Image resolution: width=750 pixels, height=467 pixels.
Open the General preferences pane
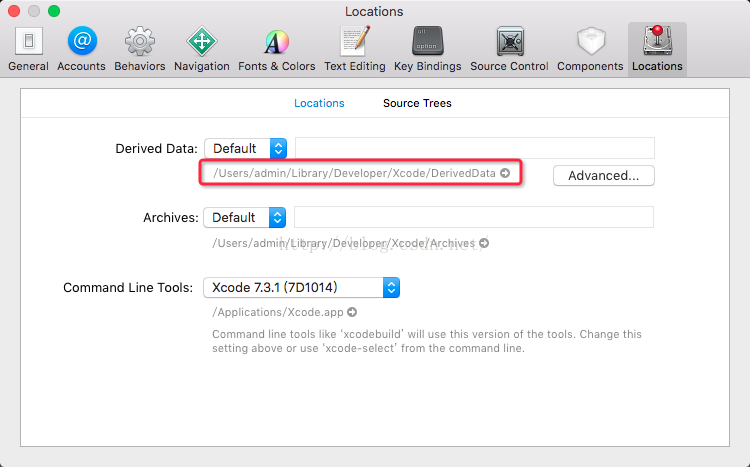pos(28,49)
